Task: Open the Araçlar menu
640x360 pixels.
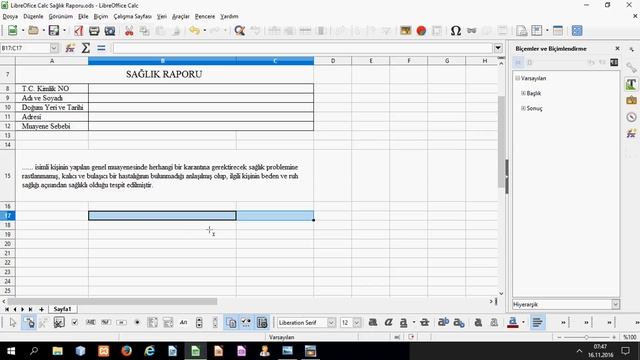Action: (x=180, y=16)
